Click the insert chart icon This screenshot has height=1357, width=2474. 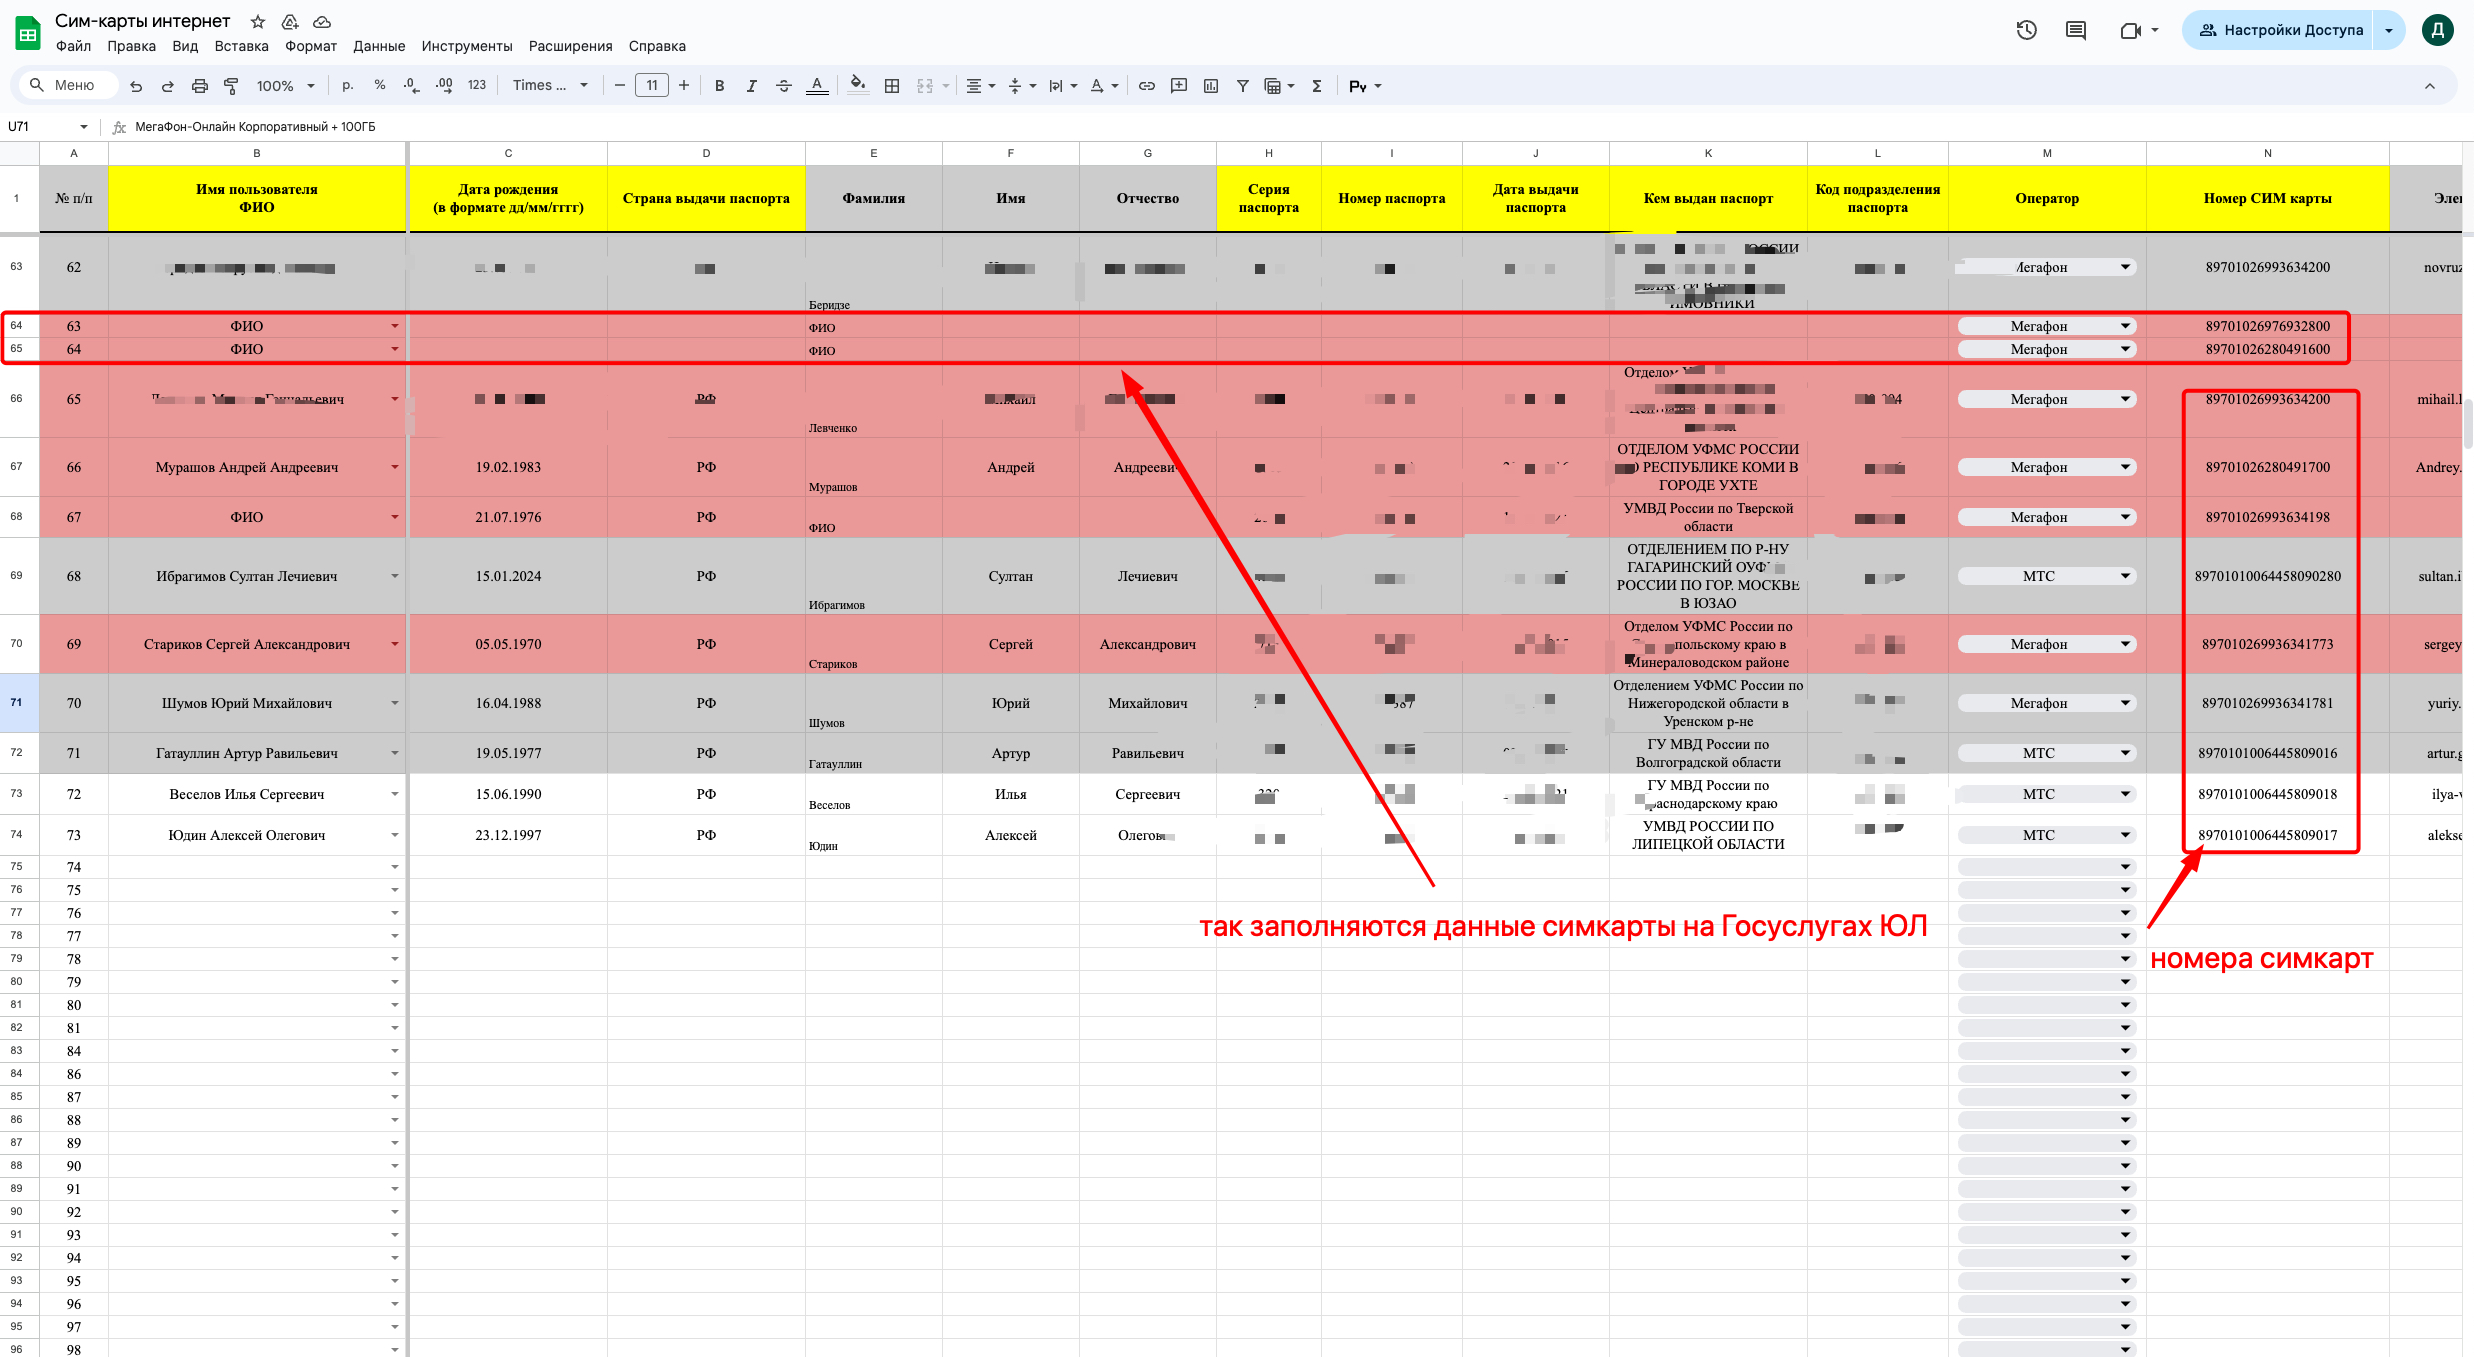tap(1211, 86)
